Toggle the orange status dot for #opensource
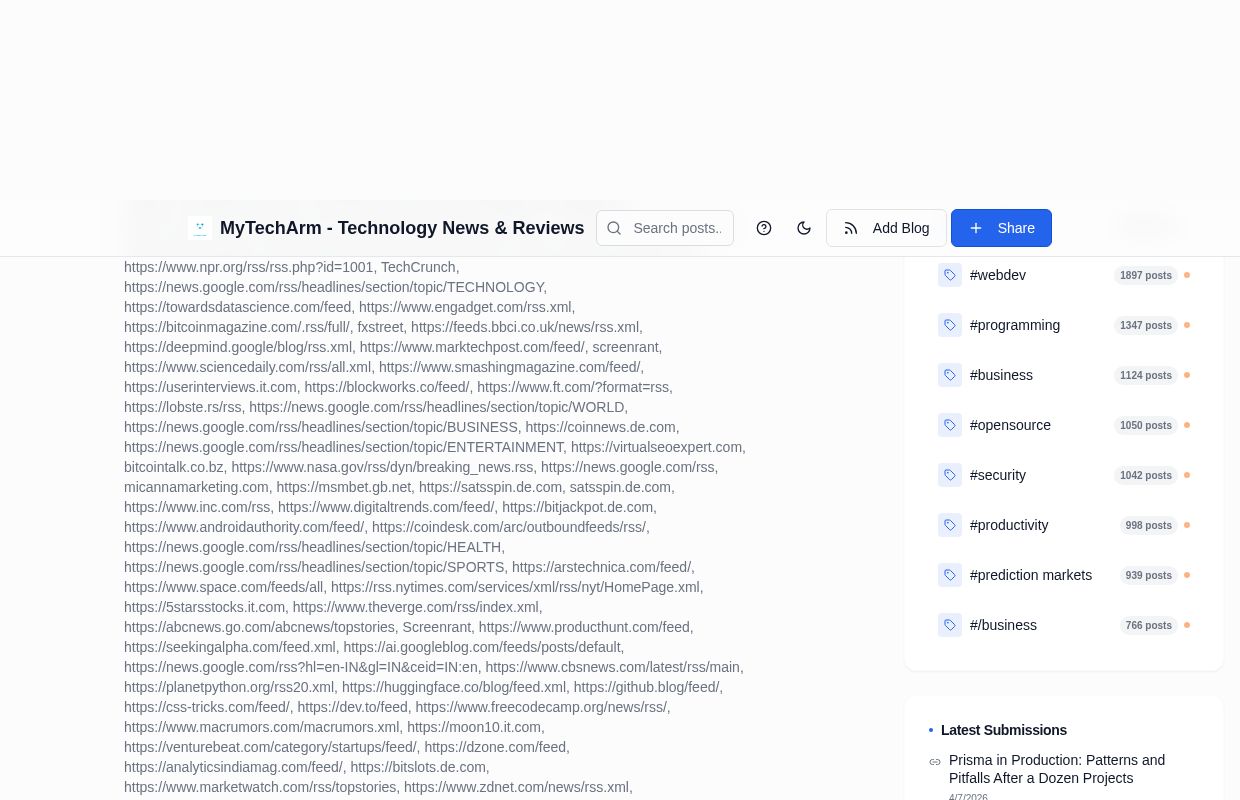 pos(1187,425)
